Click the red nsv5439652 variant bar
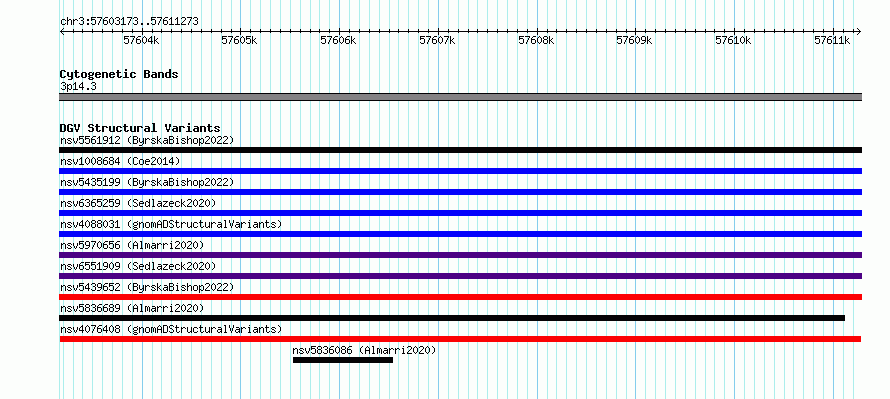 click(460, 297)
